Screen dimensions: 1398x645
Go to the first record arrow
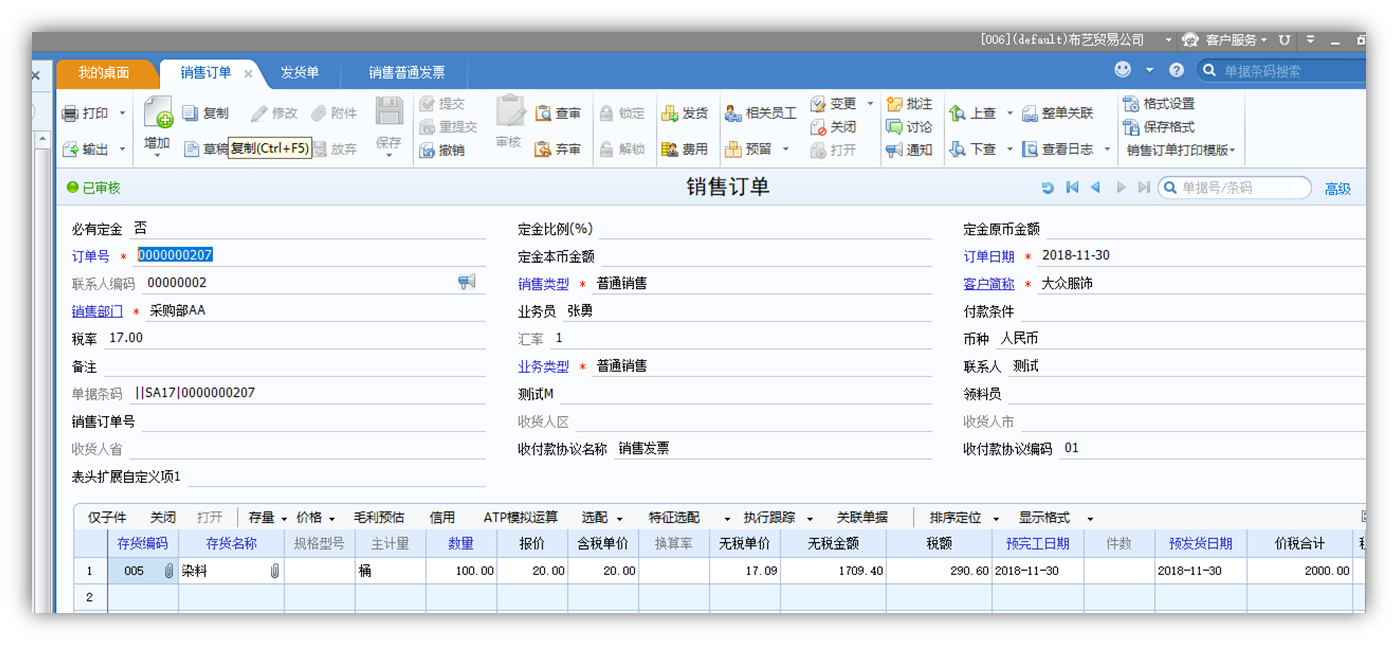coord(1072,188)
